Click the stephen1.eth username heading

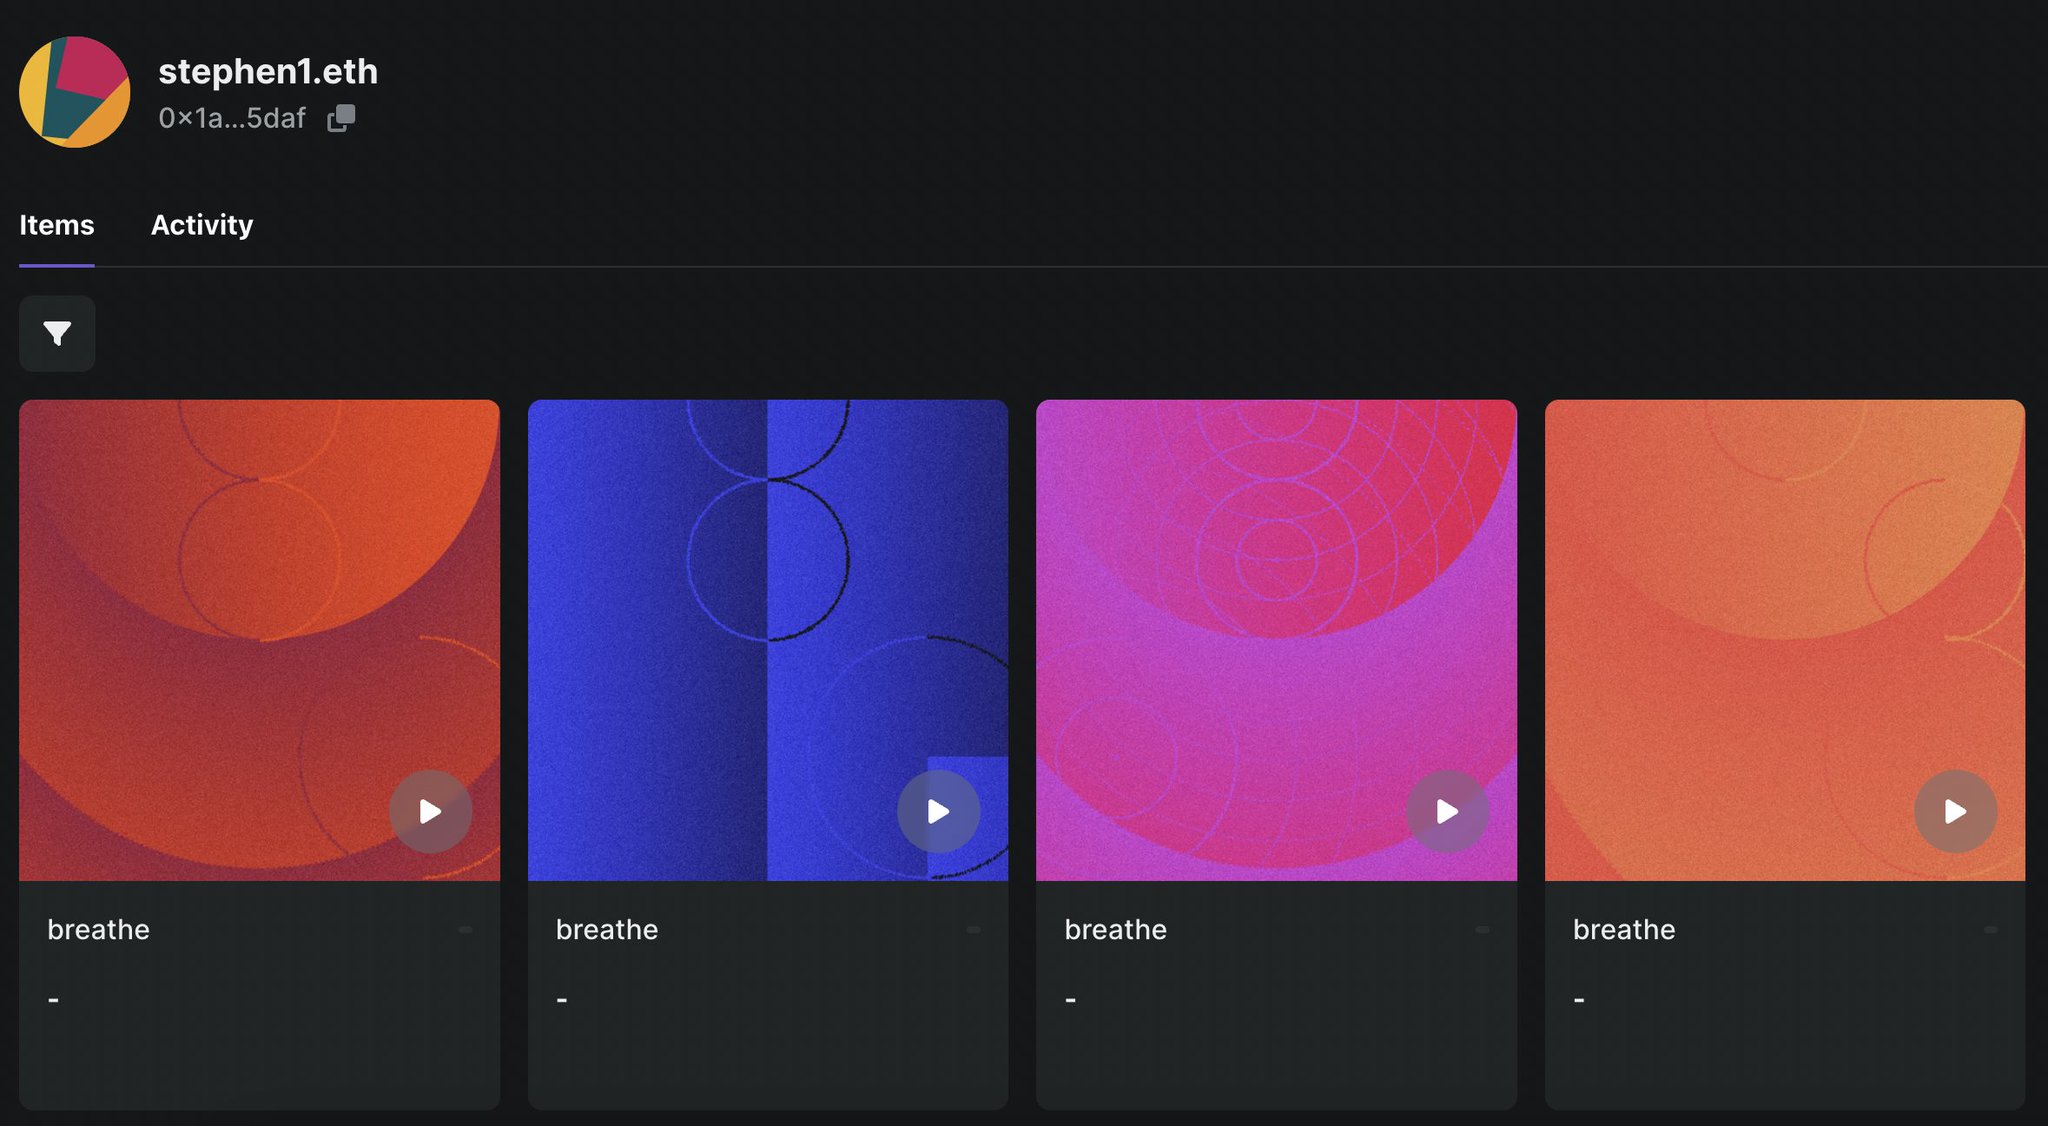(268, 72)
